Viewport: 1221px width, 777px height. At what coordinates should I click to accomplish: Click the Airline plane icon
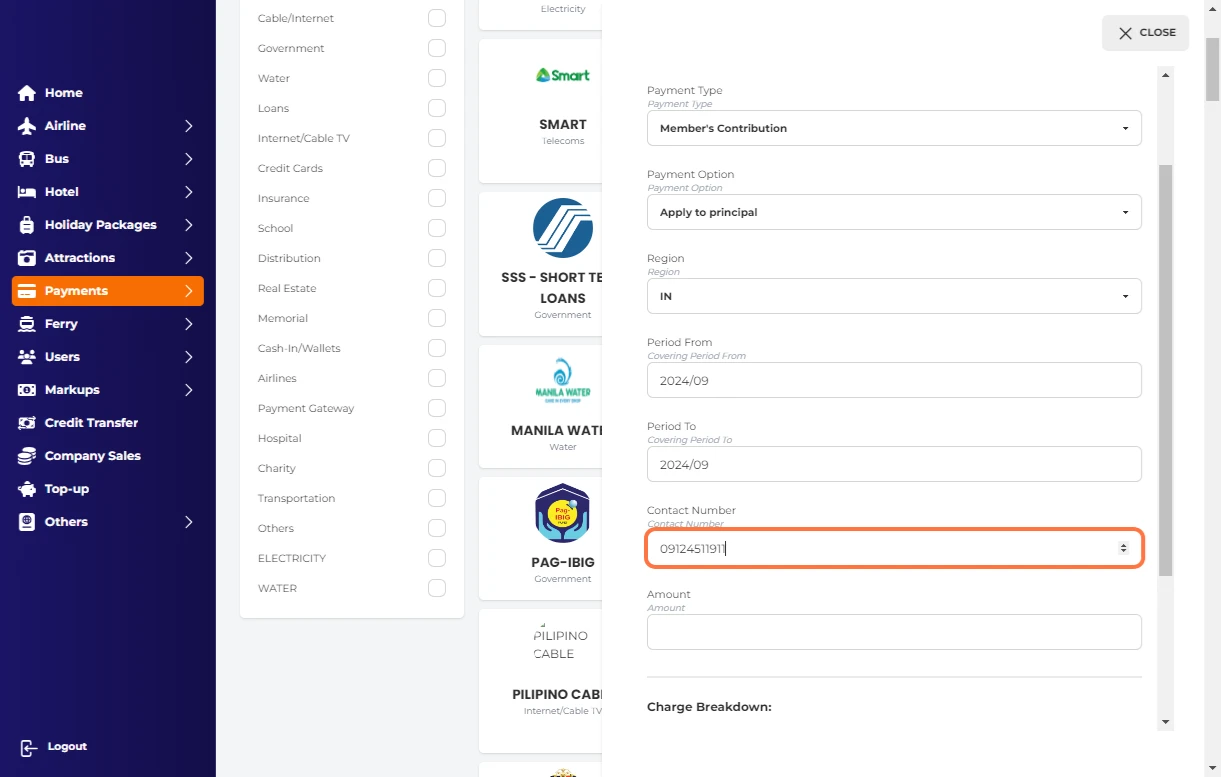pos(27,126)
